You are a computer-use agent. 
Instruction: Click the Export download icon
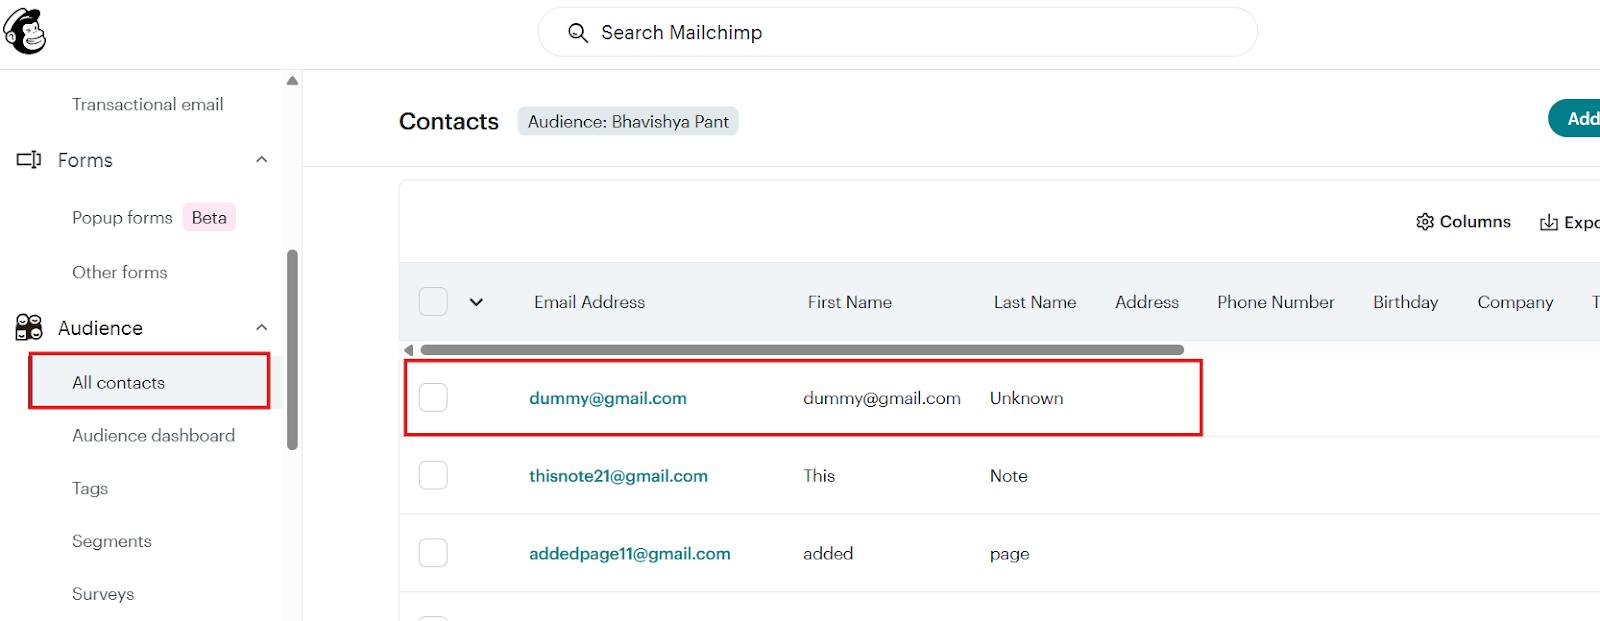(1549, 222)
